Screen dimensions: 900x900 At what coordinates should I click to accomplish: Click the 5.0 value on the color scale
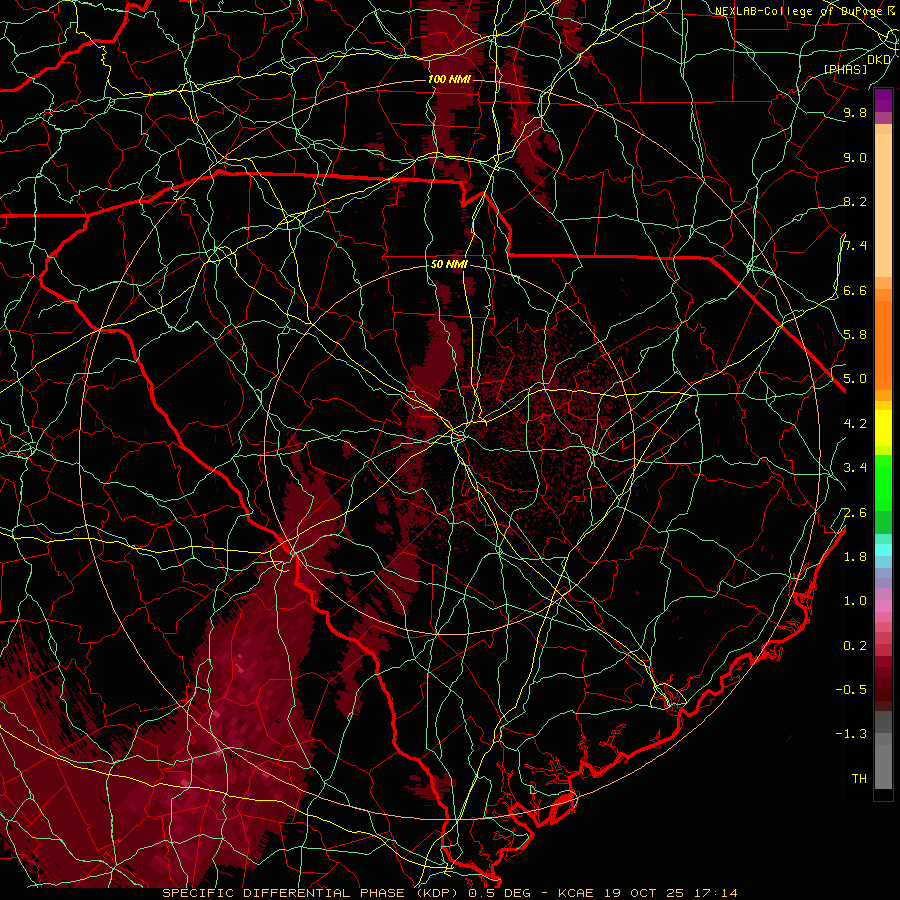pos(855,379)
